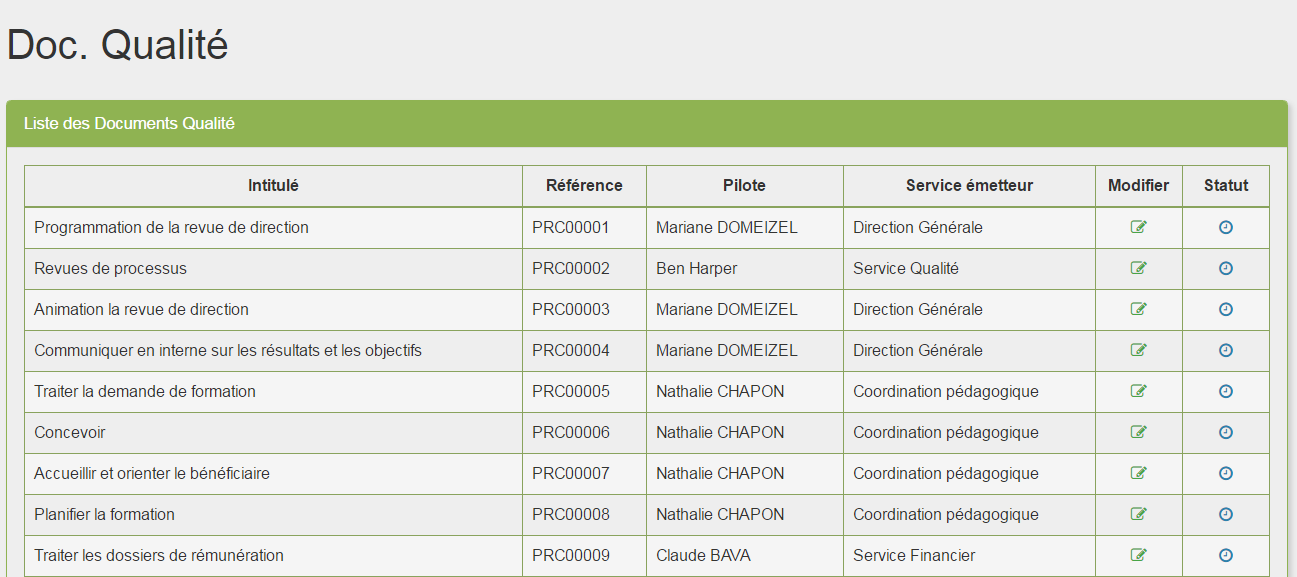Check status clock for Concevoir row

1226,432
